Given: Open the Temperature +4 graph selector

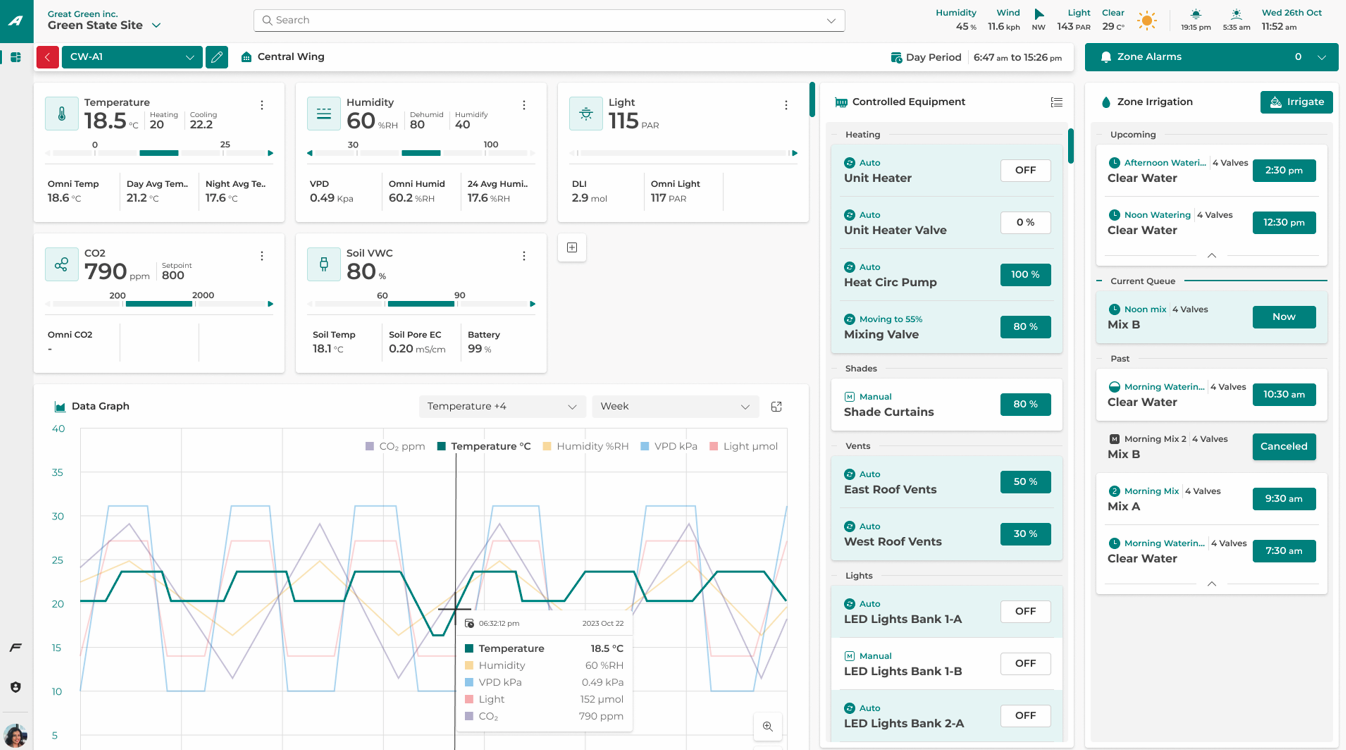Looking at the screenshot, I should 501,407.
